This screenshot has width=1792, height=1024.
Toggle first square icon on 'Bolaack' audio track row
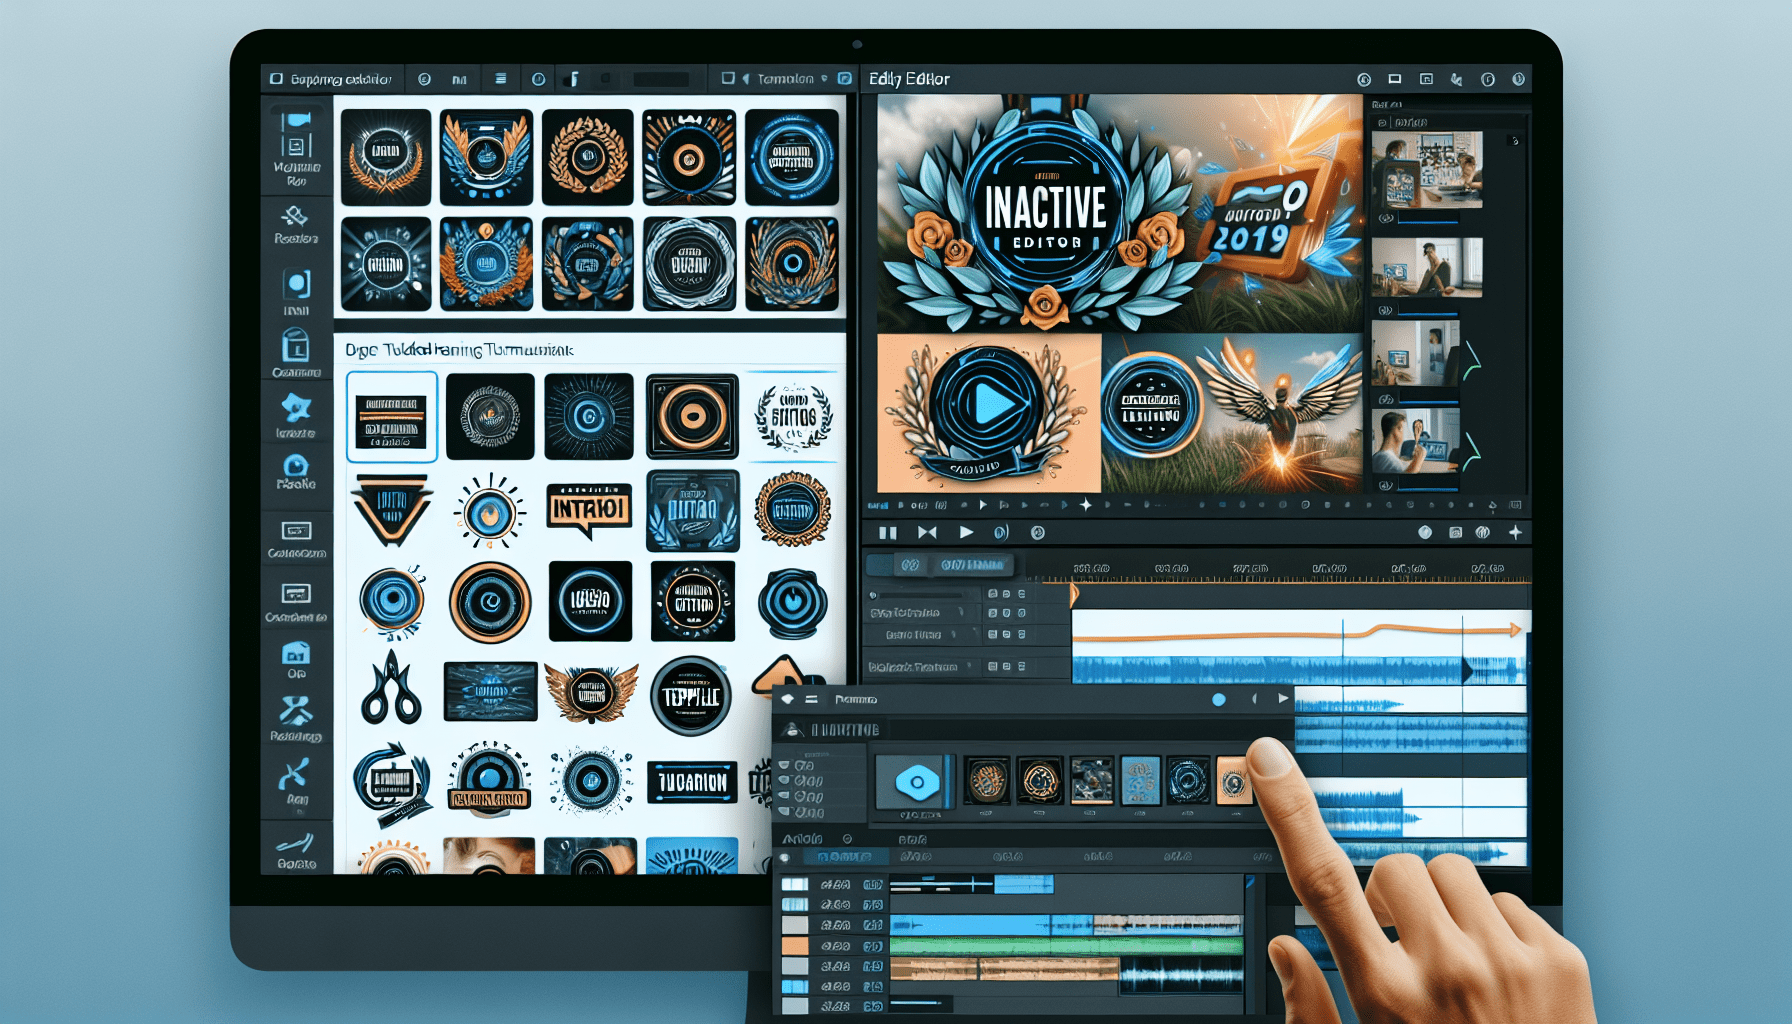pyautogui.click(x=992, y=666)
